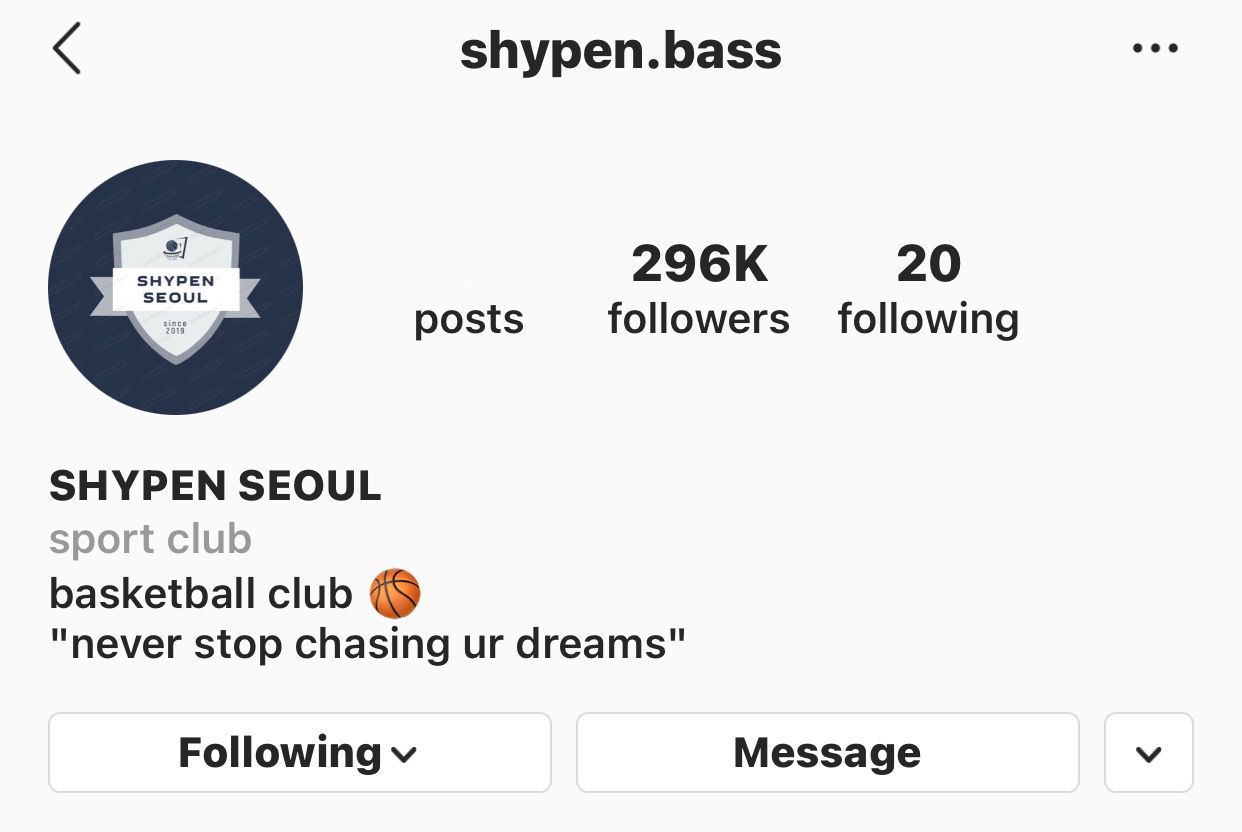Tap the SHYPEN SEOUL display name
Viewport: 1242px width, 832px height.
(x=215, y=486)
